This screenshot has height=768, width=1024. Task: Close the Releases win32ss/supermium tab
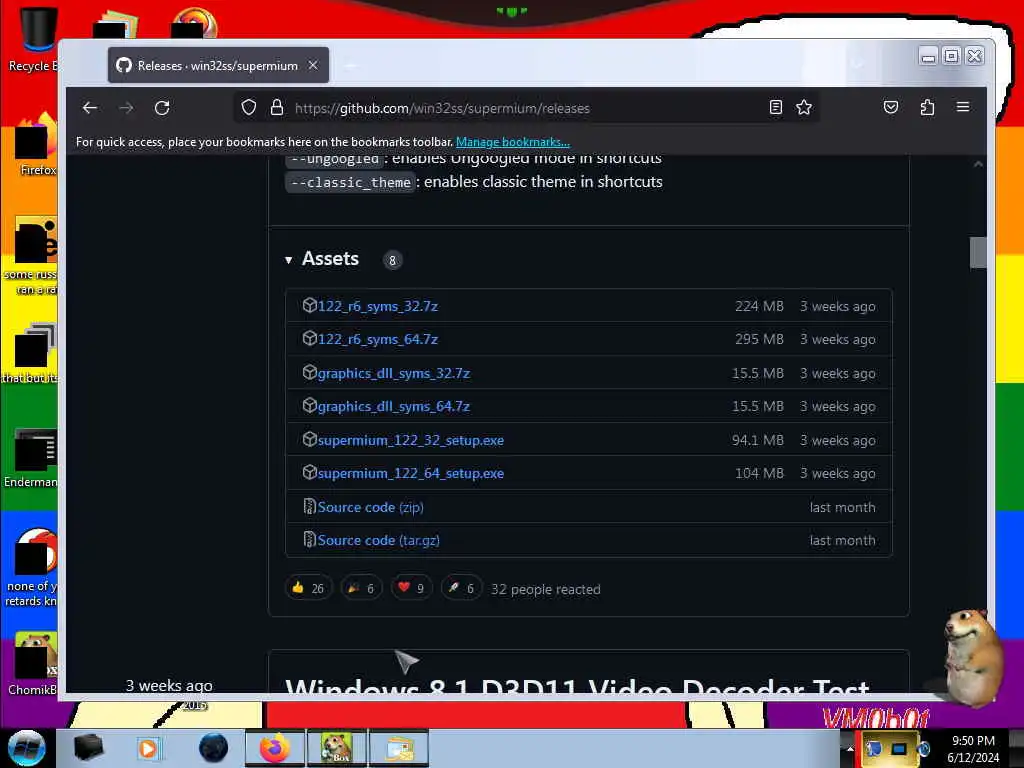[x=313, y=65]
